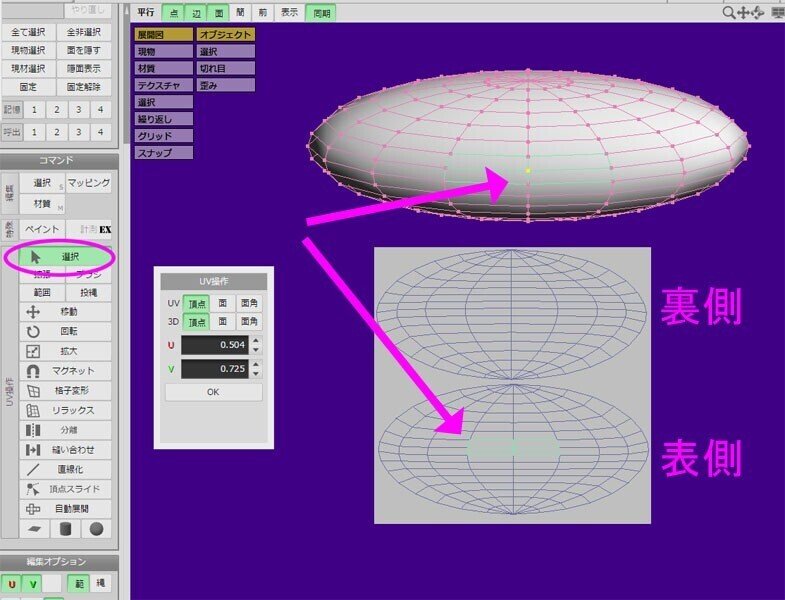Toggle 簡 simple display in view header
This screenshot has width=785, height=600.
pos(240,13)
